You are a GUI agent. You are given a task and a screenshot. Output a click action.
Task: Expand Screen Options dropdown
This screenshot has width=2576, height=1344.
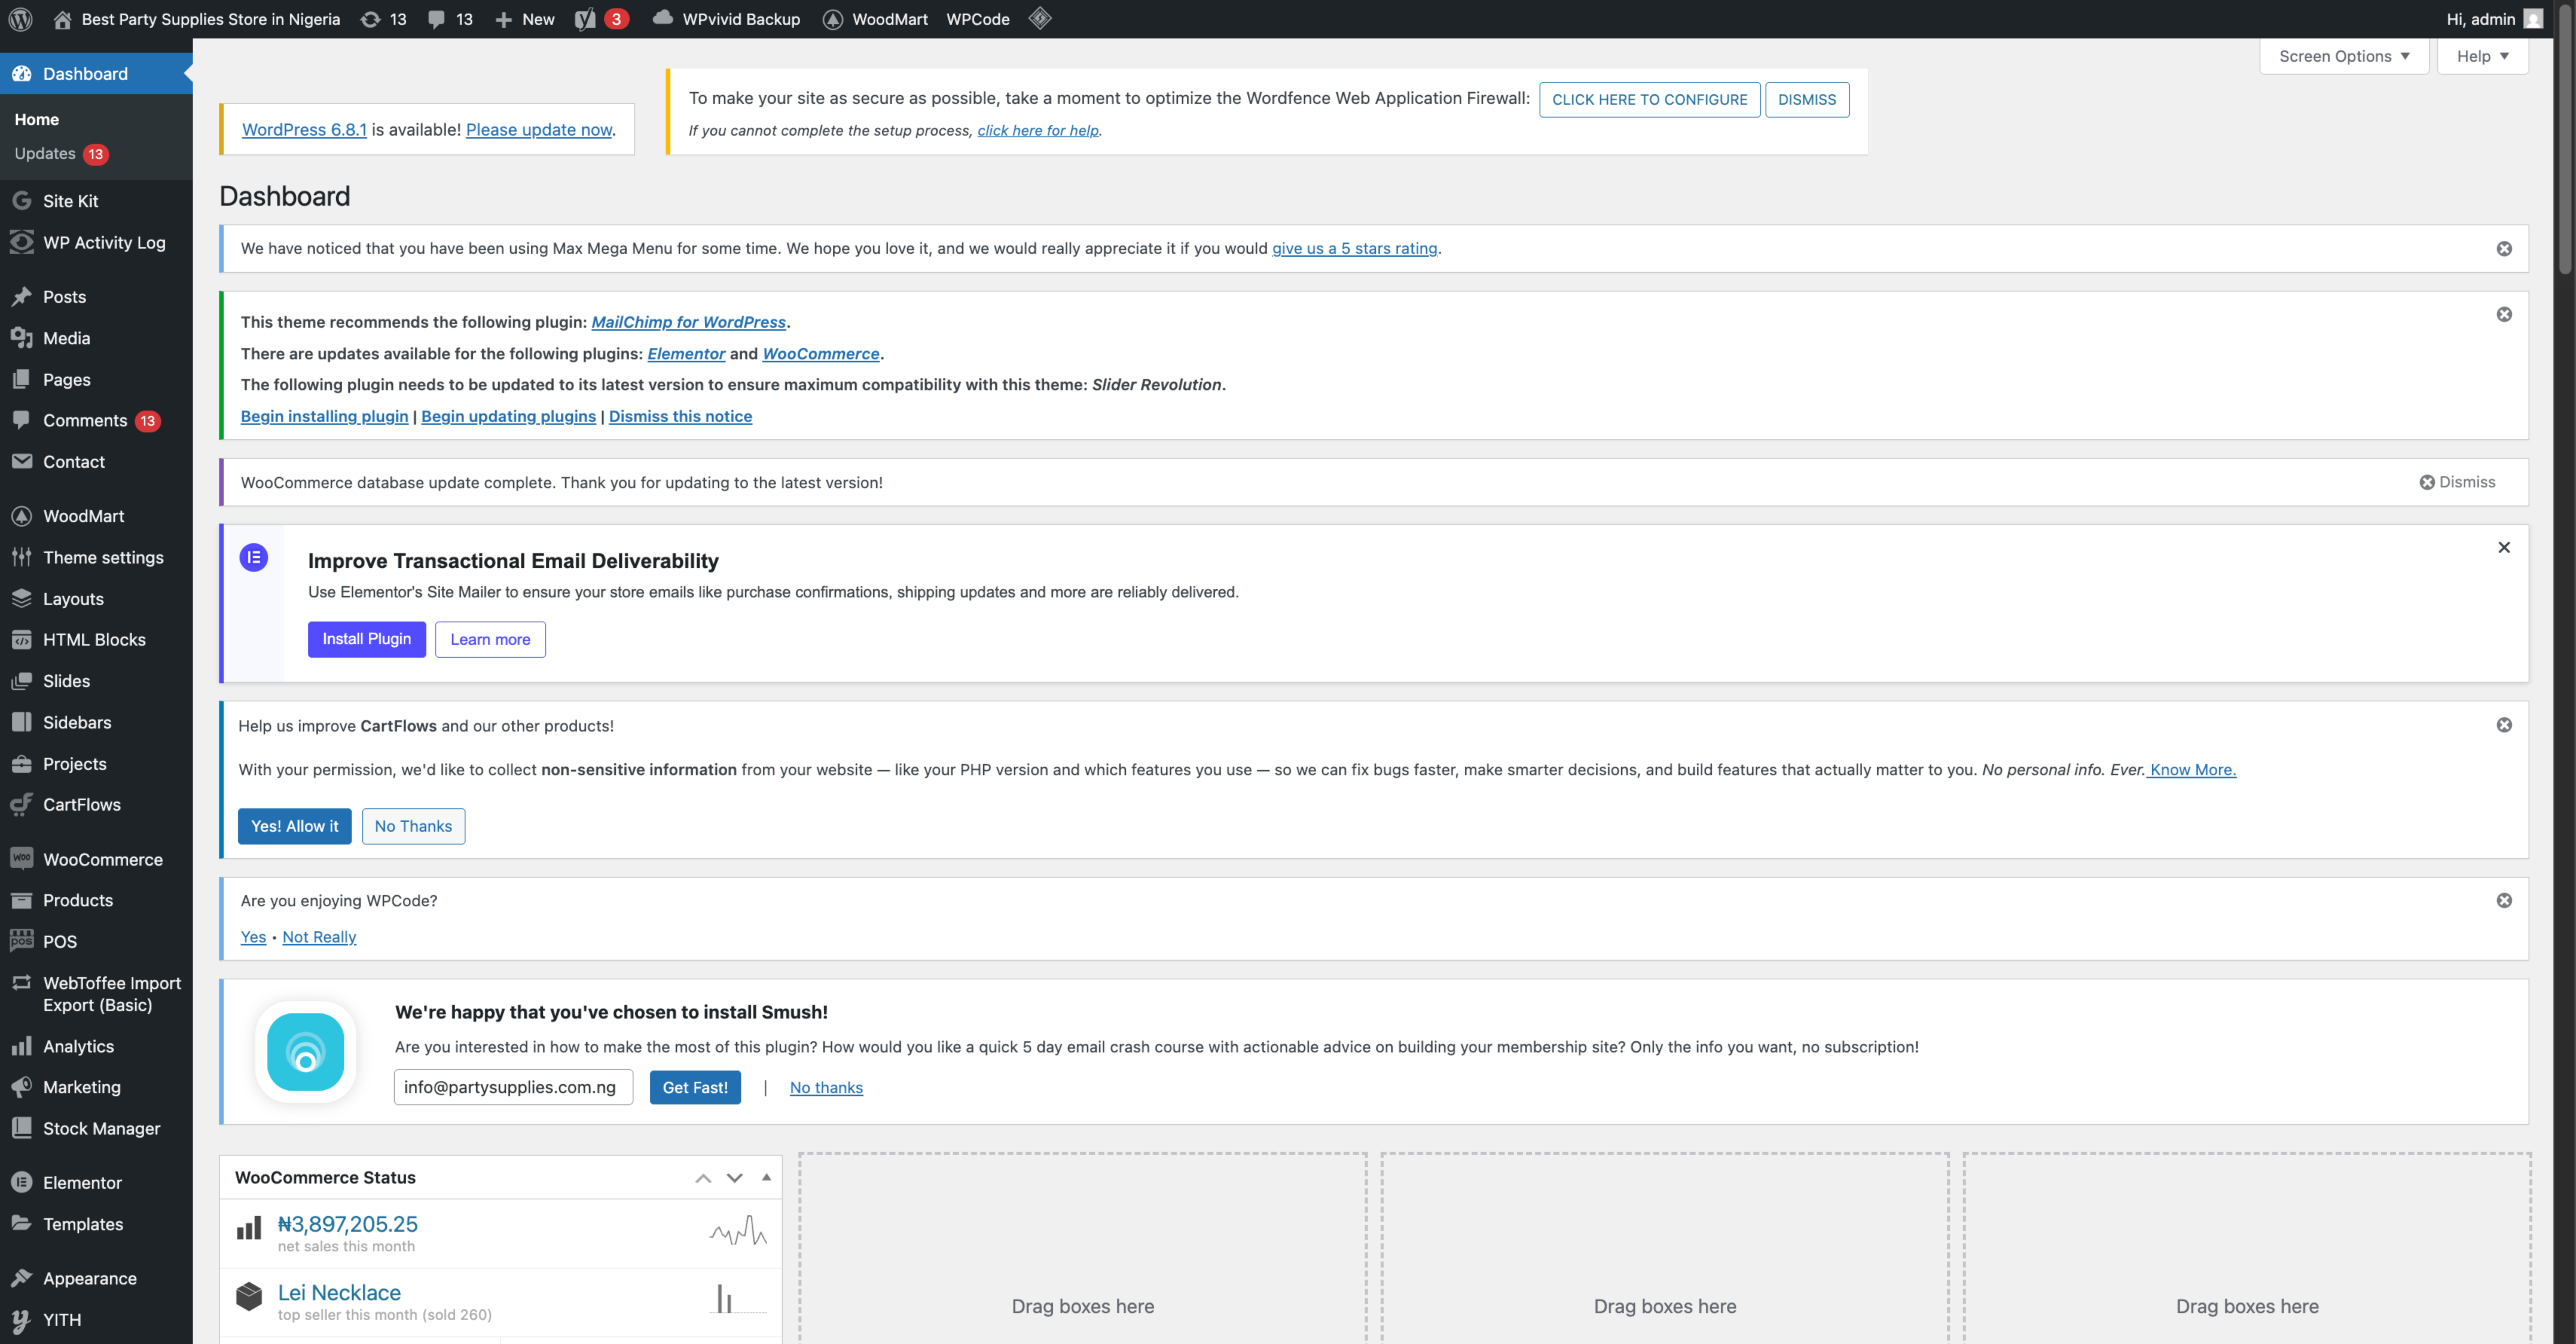[x=2344, y=56]
